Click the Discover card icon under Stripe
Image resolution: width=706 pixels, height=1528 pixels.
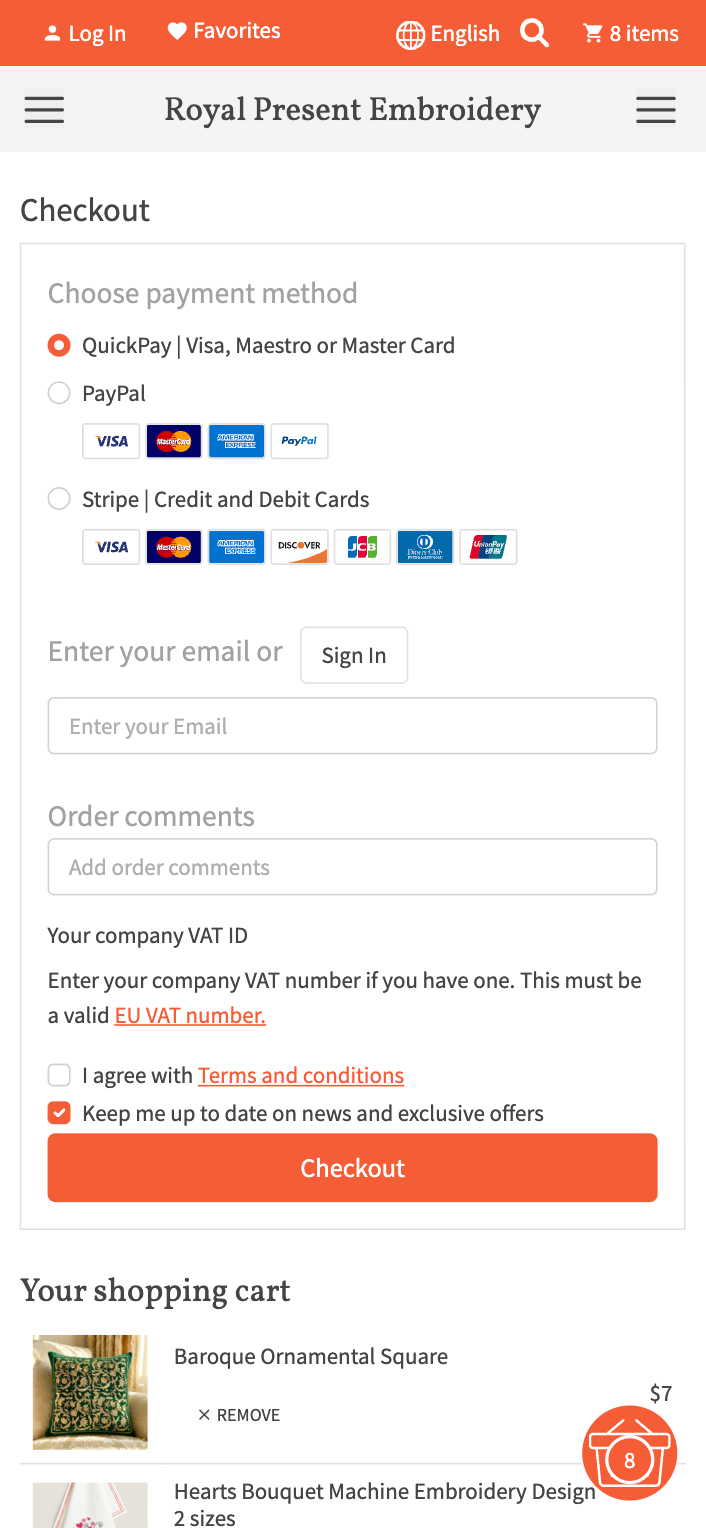click(x=299, y=547)
